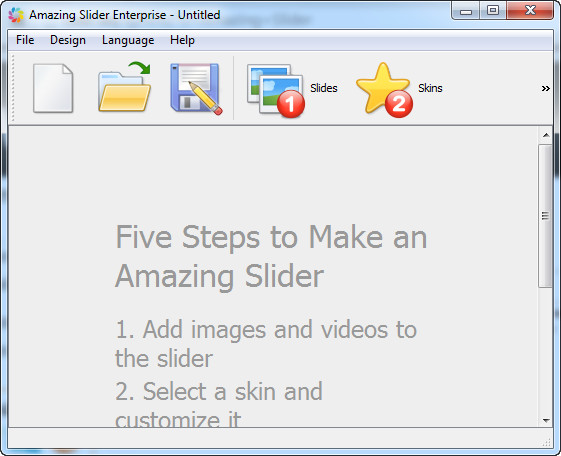Open the Language menu
This screenshot has width=561, height=456.
click(128, 40)
